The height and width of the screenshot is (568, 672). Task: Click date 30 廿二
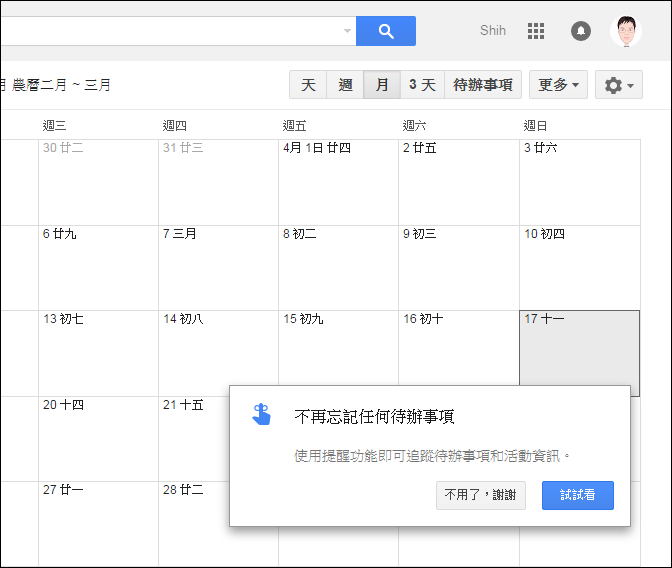(x=63, y=148)
